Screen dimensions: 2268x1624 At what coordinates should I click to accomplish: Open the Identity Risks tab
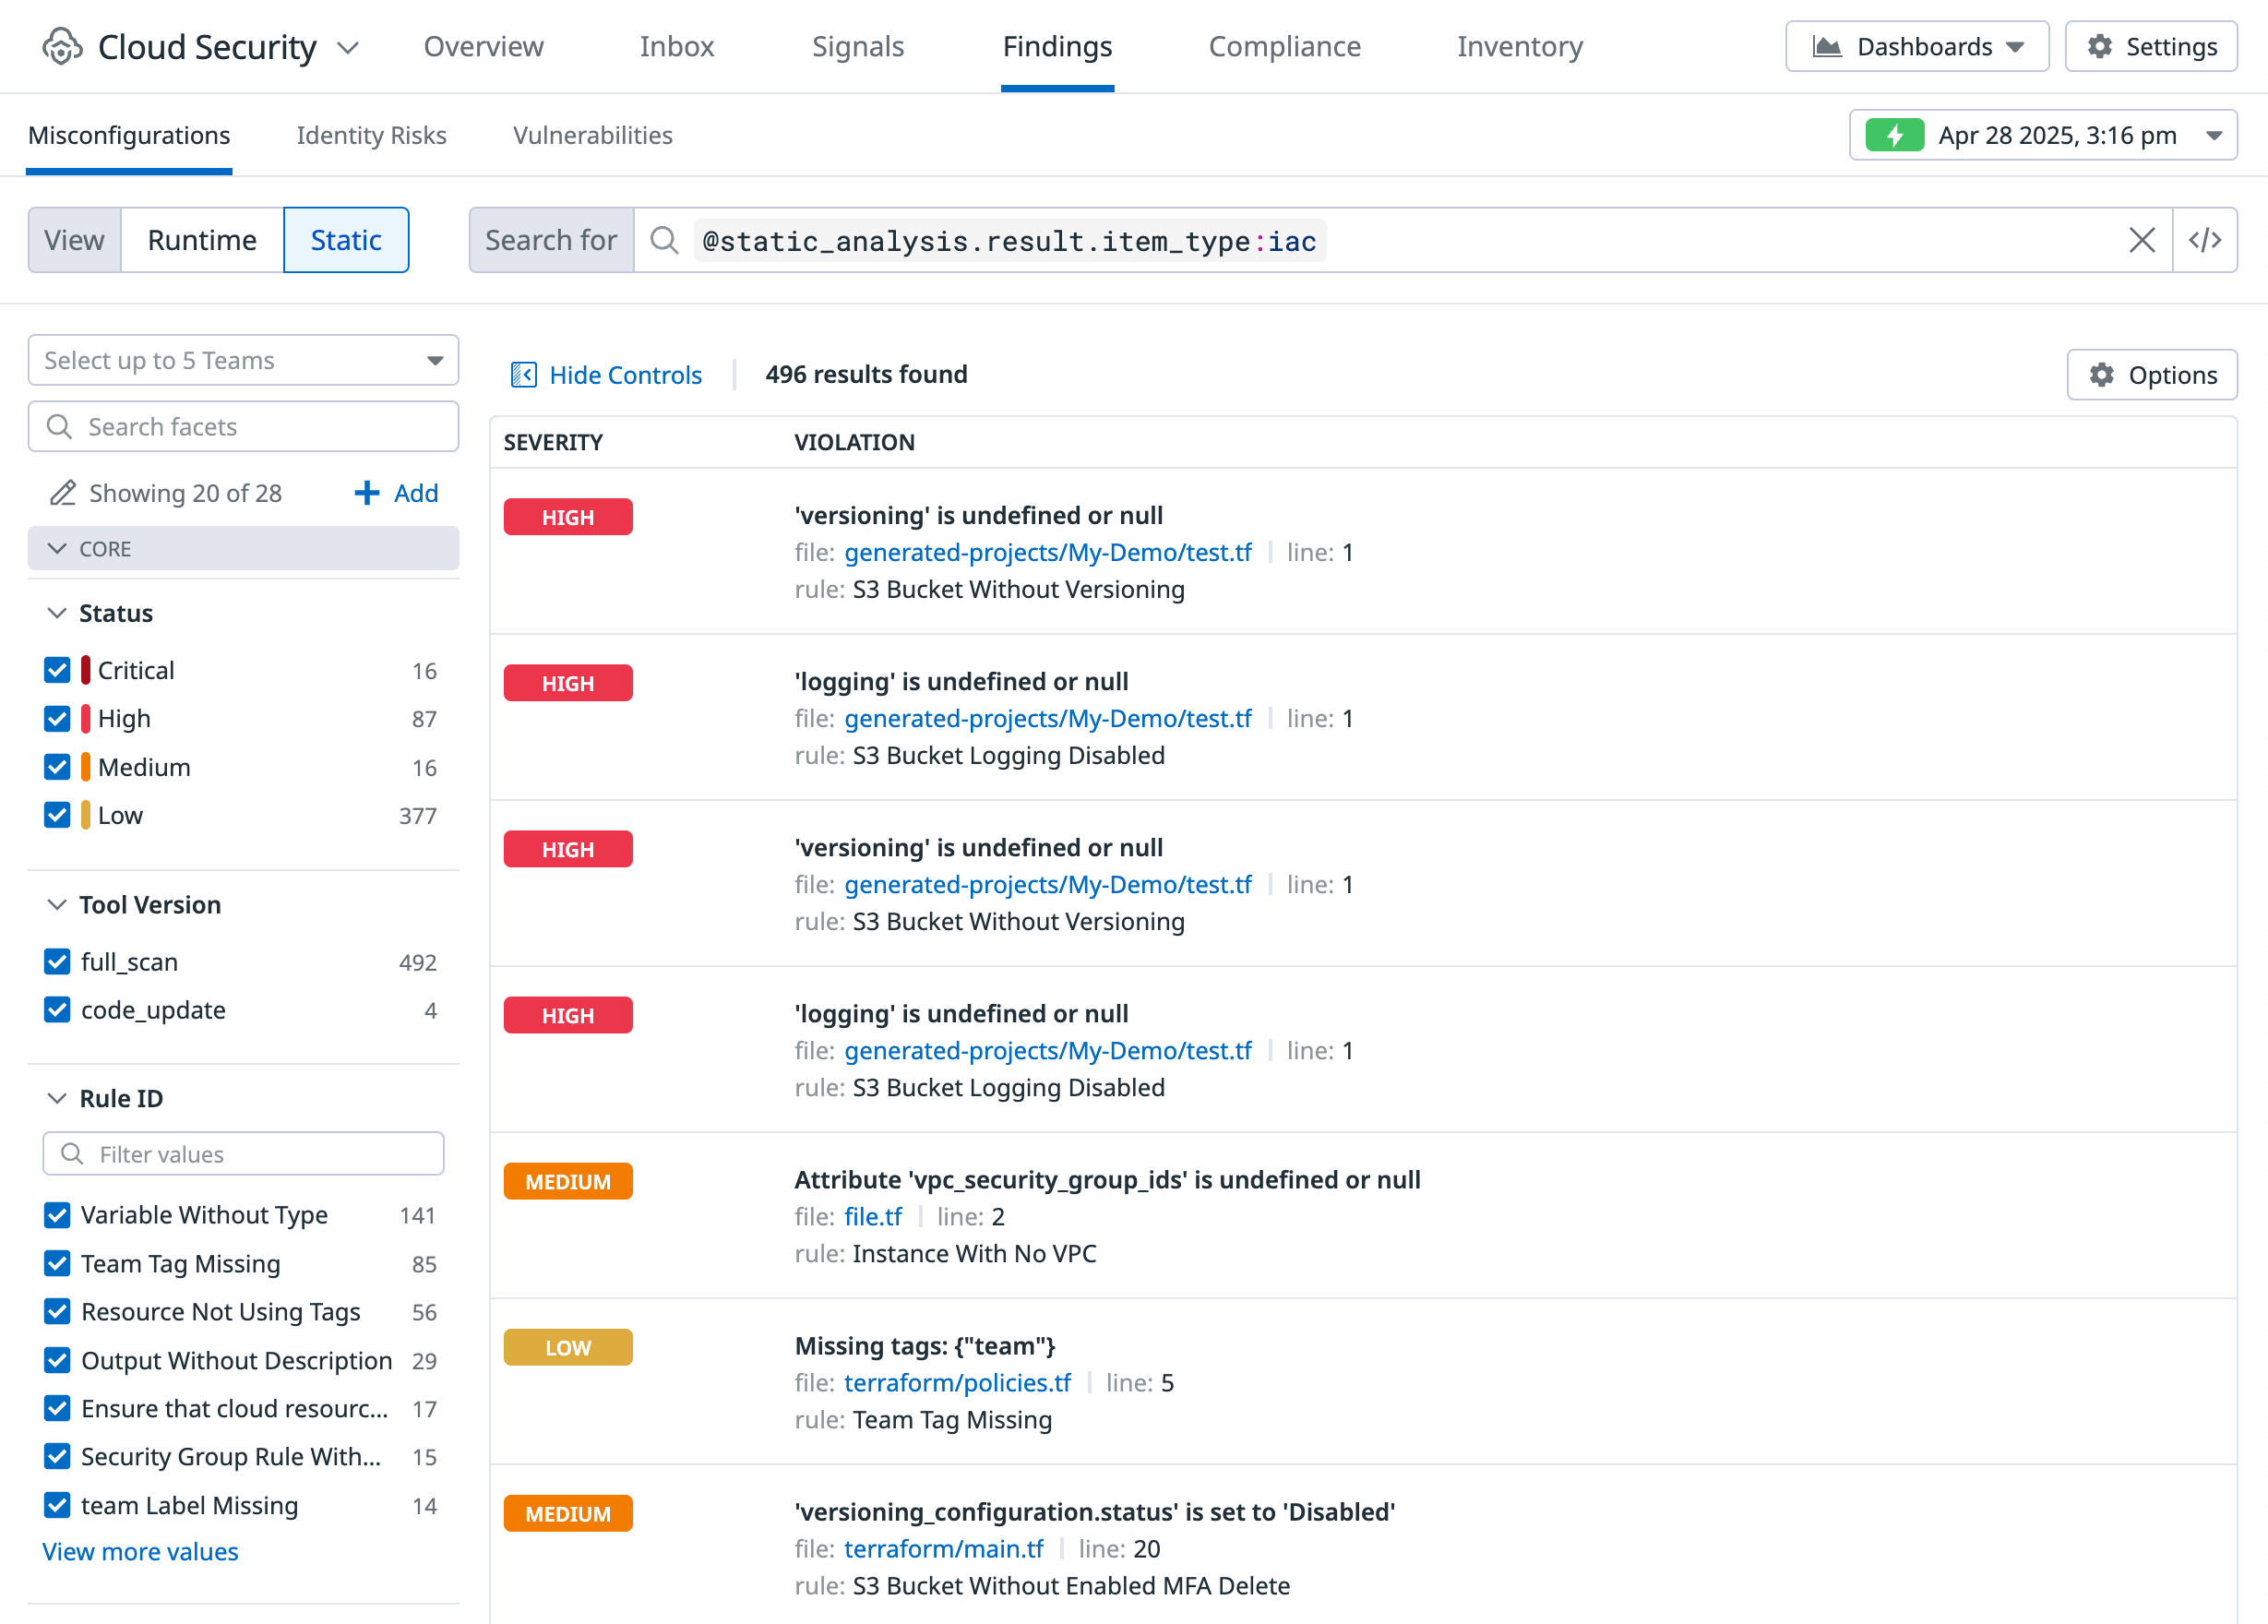tap(371, 135)
